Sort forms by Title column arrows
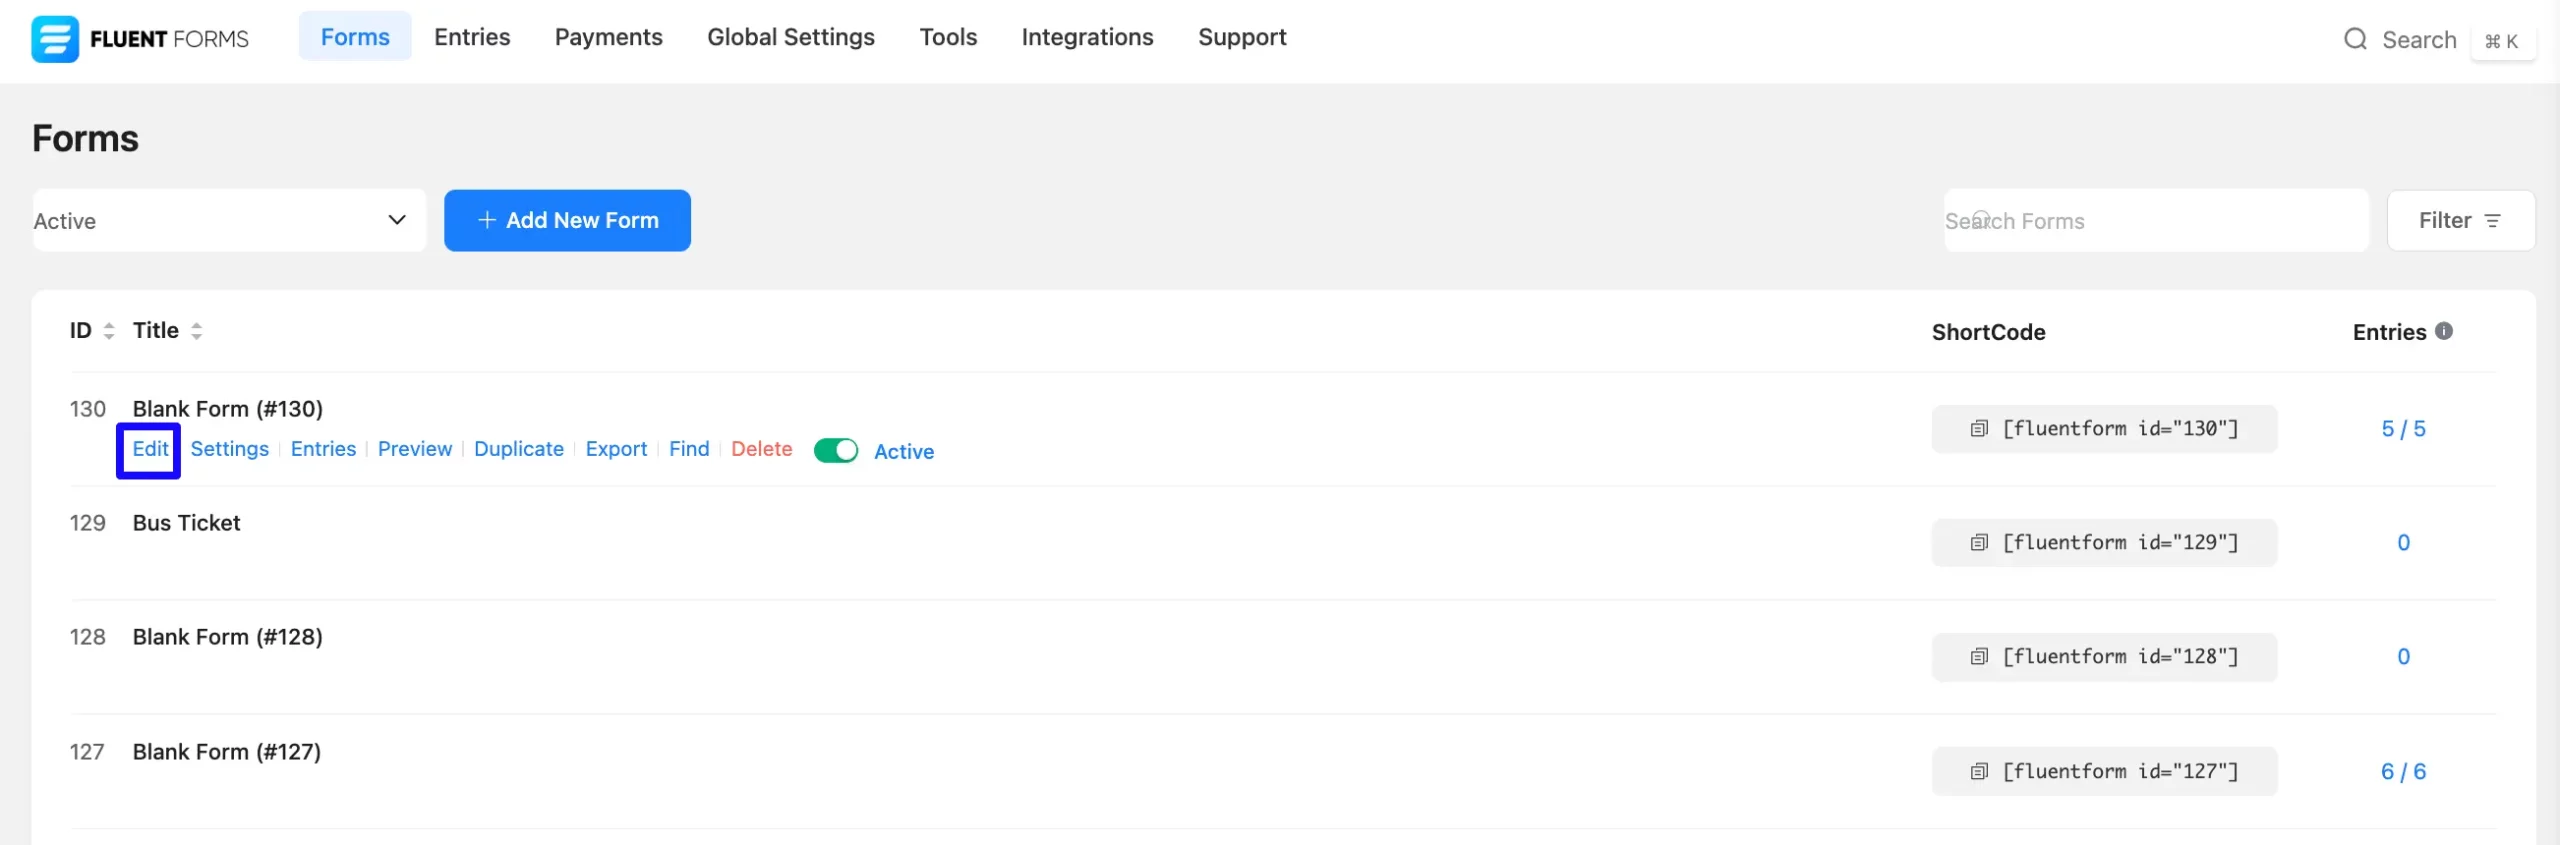The height and width of the screenshot is (845, 2560). click(196, 331)
